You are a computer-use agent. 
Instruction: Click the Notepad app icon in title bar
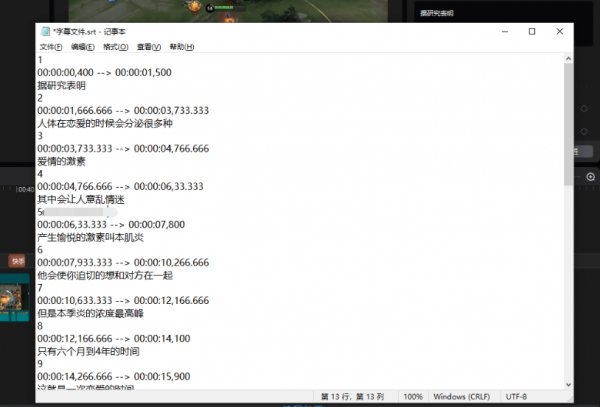44,32
